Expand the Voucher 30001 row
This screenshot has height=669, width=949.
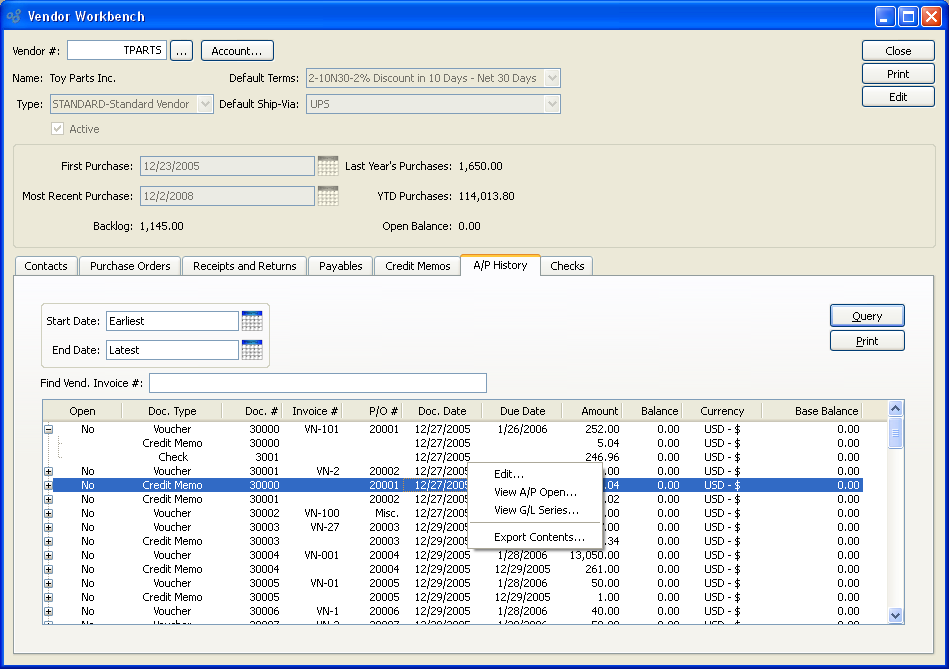click(48, 471)
